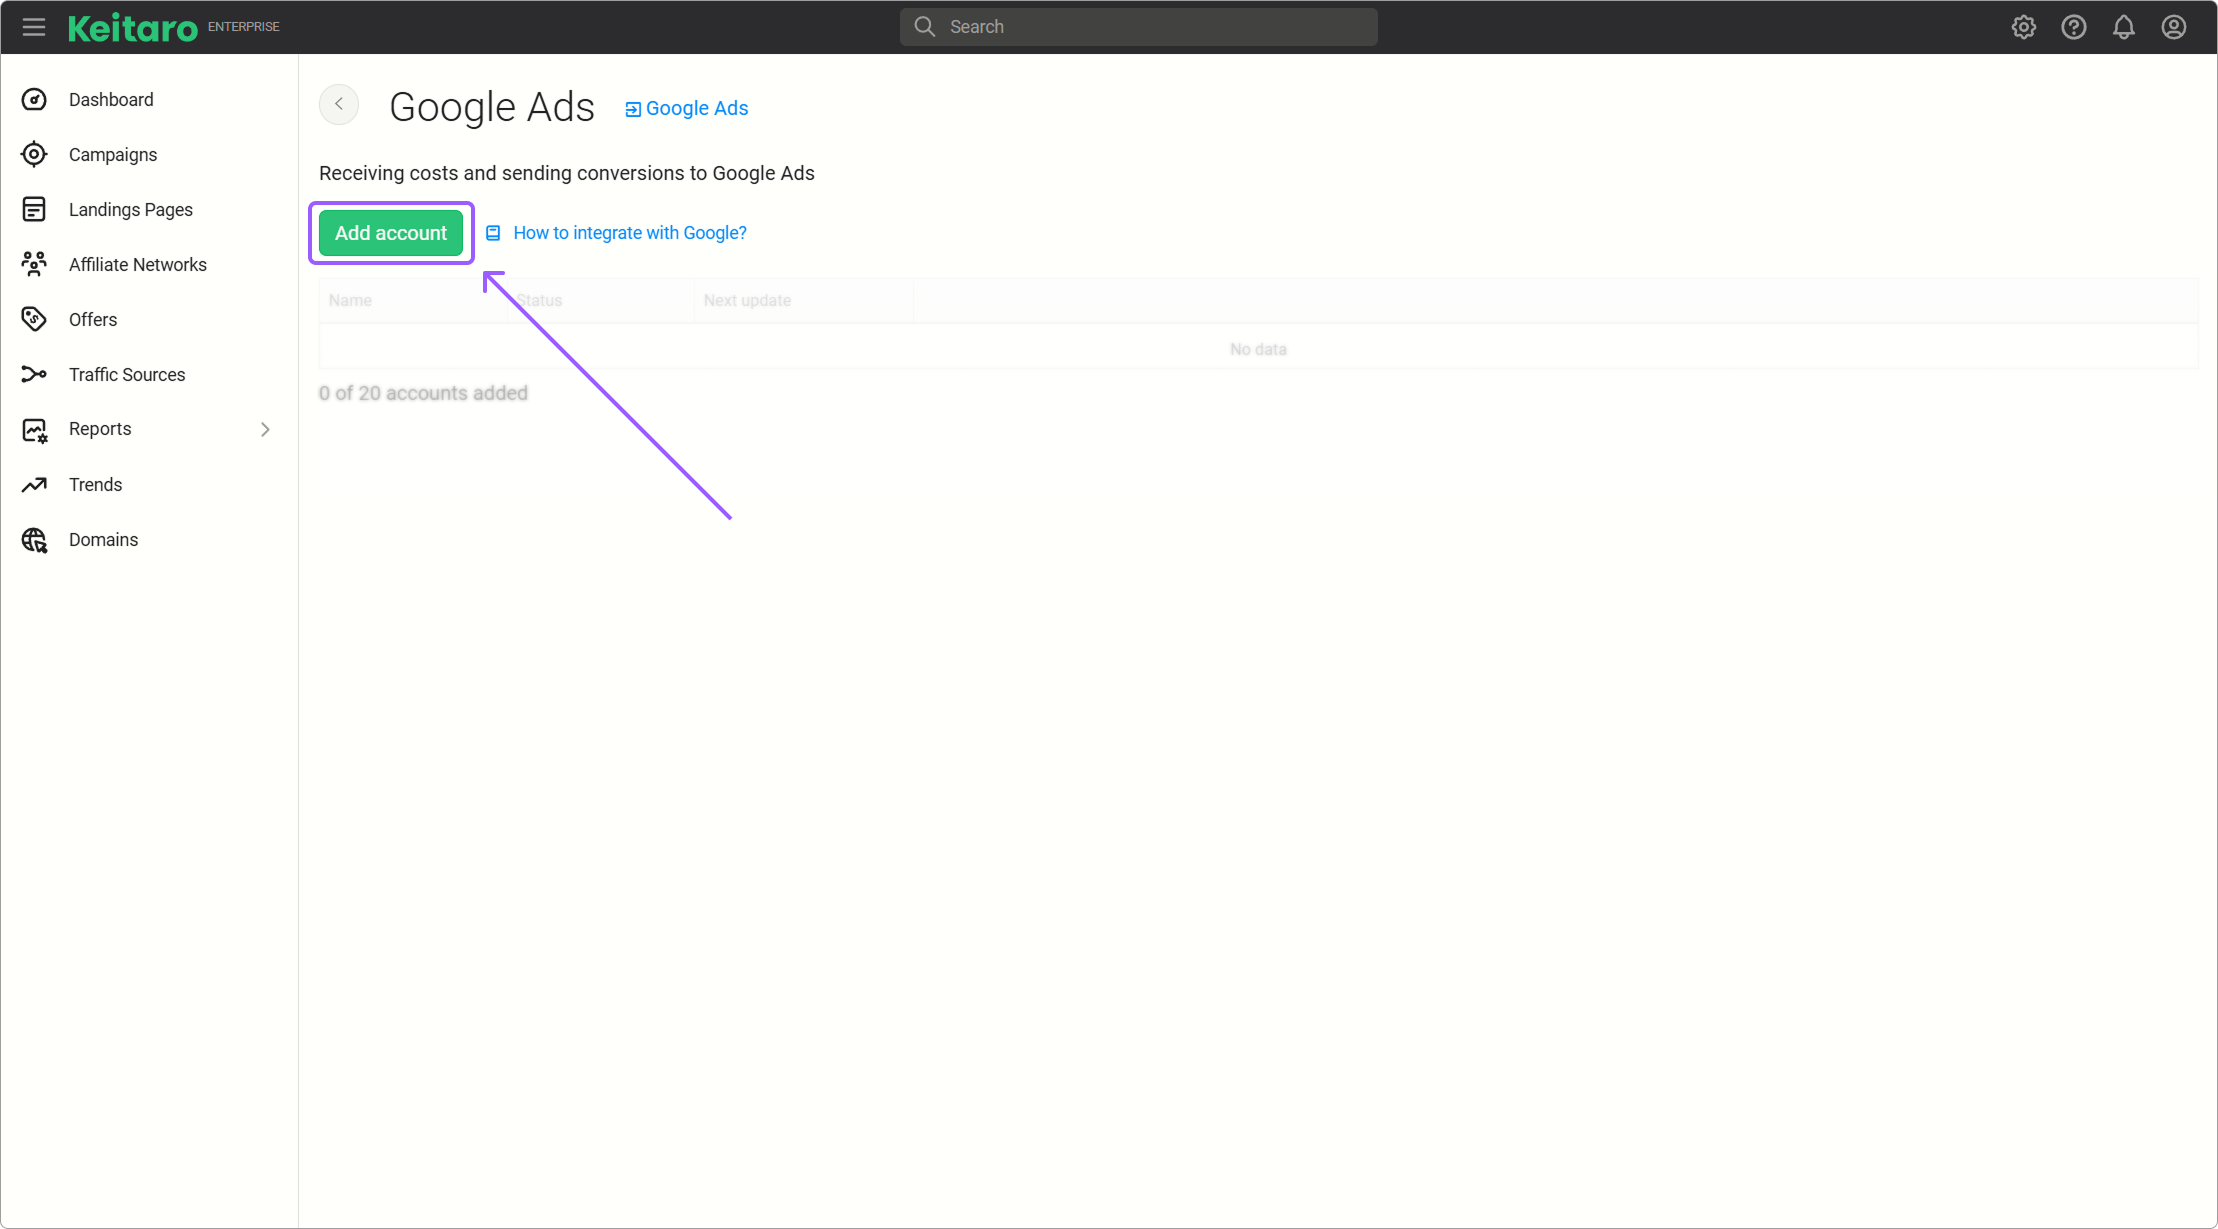Click the Add account button
Image resolution: width=2218 pixels, height=1229 pixels.
point(391,233)
